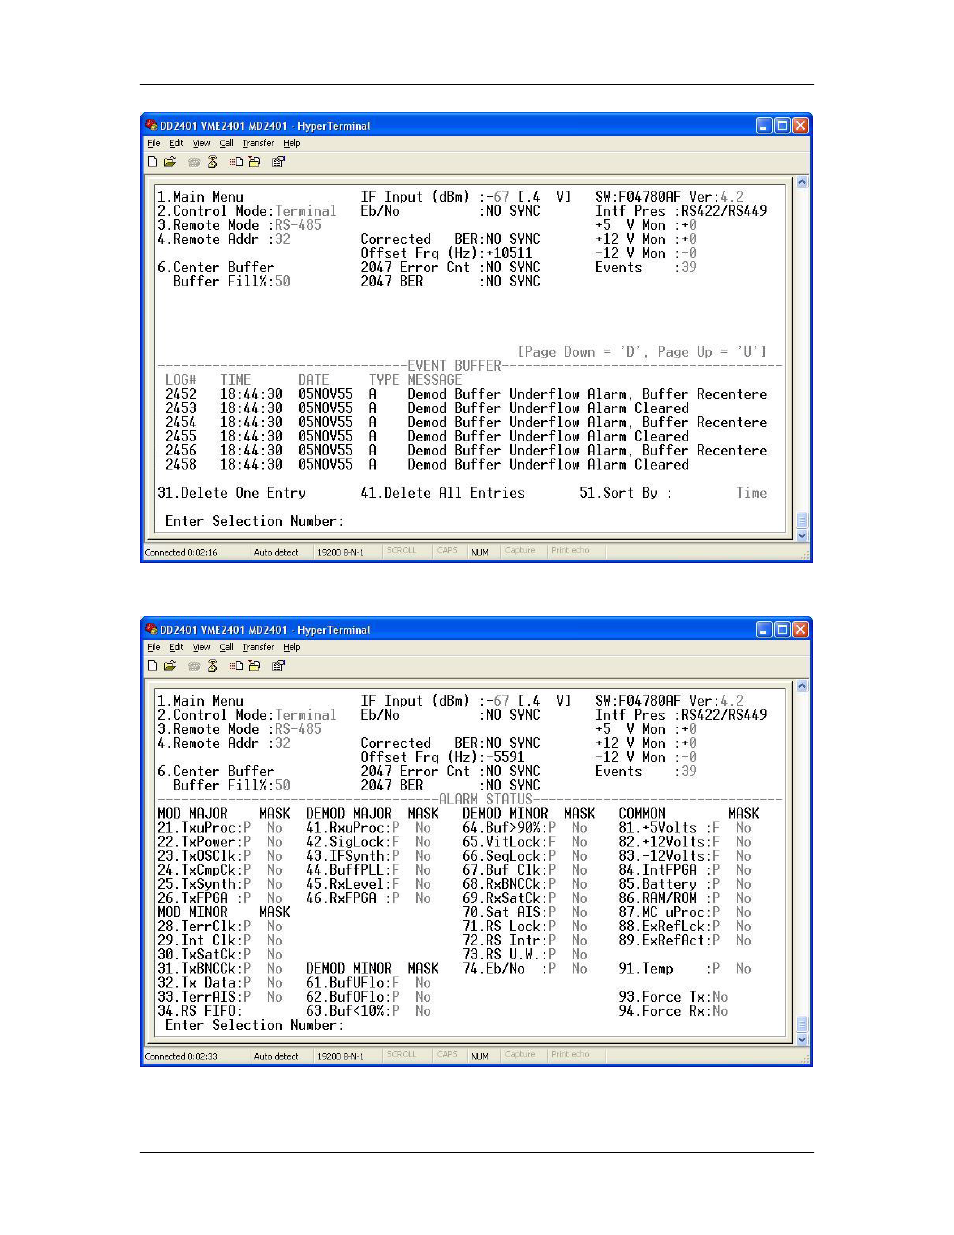Open View menu in Alarm Status window
The width and height of the screenshot is (954, 1235).
[x=201, y=647]
